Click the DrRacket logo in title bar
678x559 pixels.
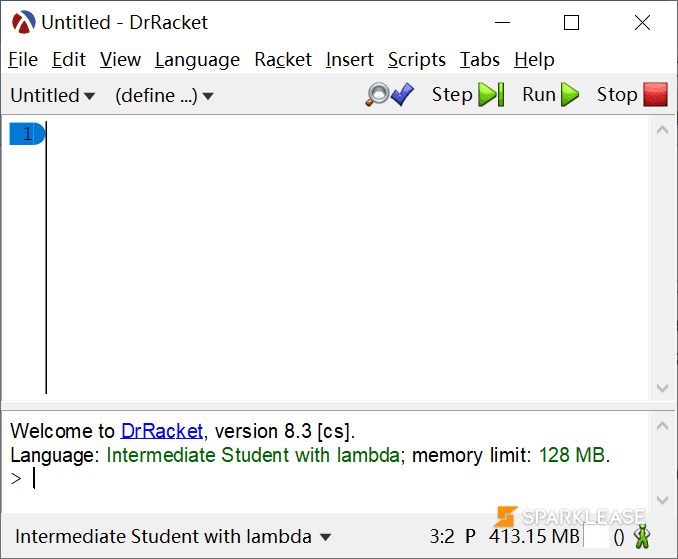click(x=23, y=22)
